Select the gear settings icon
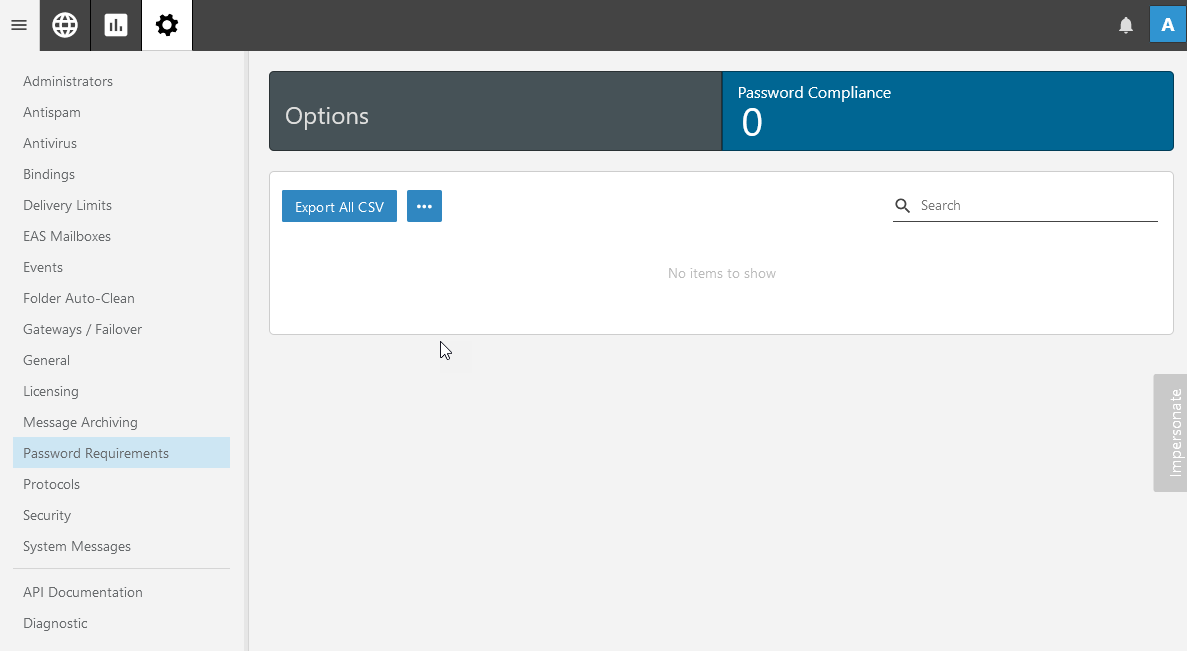Screen dimensions: 1187x651 (x=167, y=25)
